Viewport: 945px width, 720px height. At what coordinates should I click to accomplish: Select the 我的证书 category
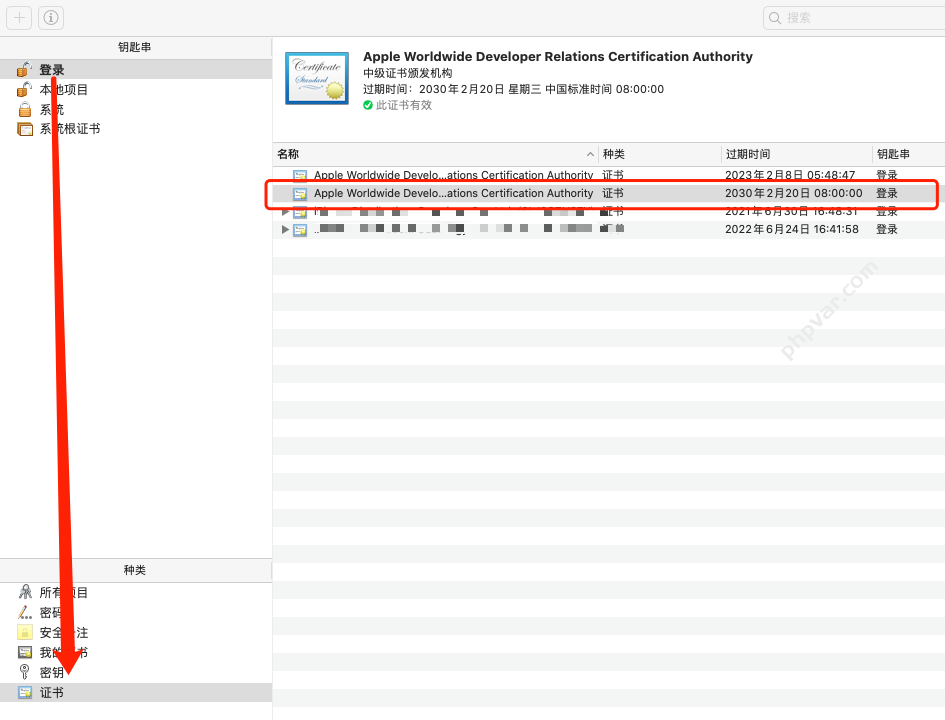point(136,653)
